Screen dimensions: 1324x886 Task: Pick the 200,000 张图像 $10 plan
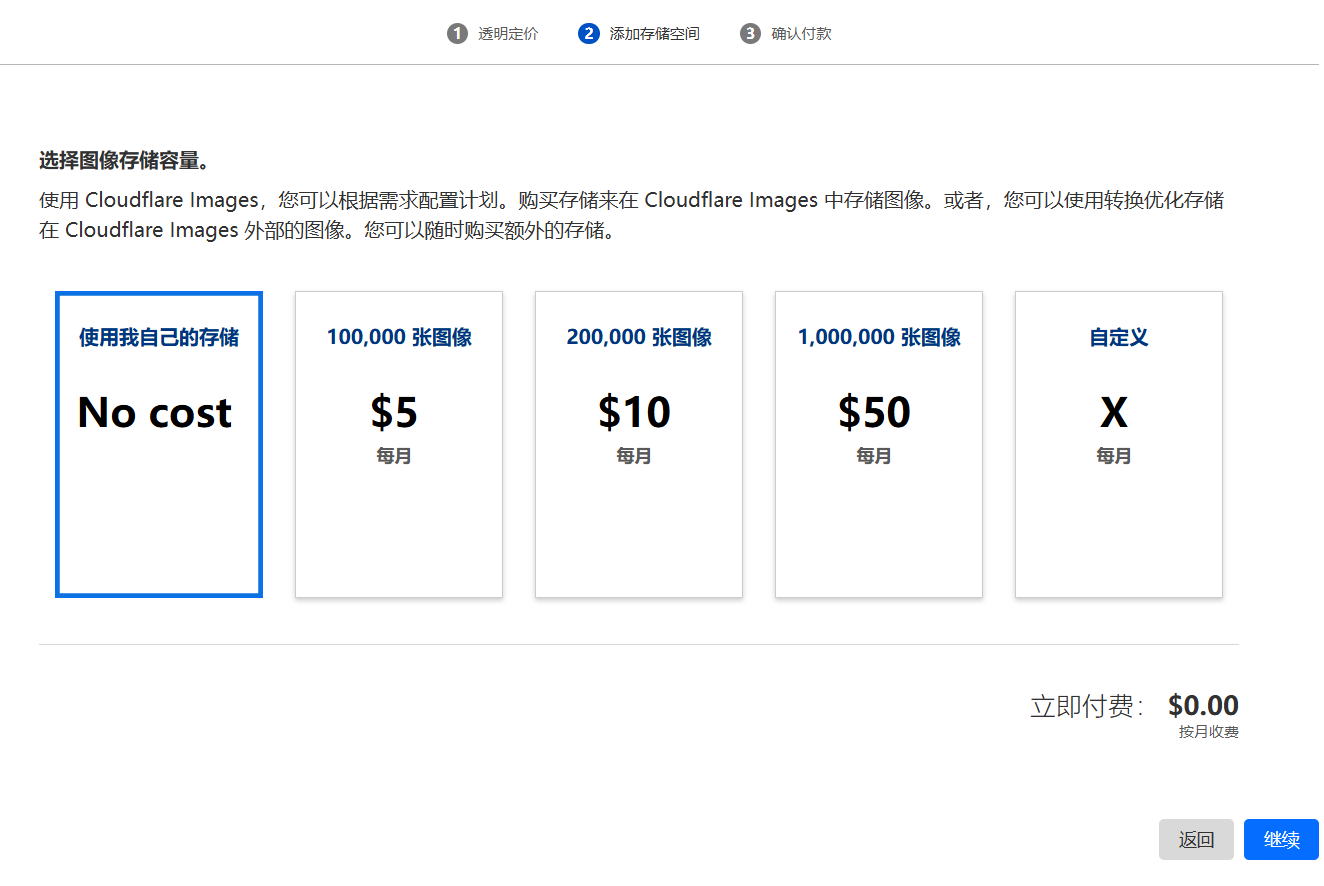pyautogui.click(x=639, y=444)
